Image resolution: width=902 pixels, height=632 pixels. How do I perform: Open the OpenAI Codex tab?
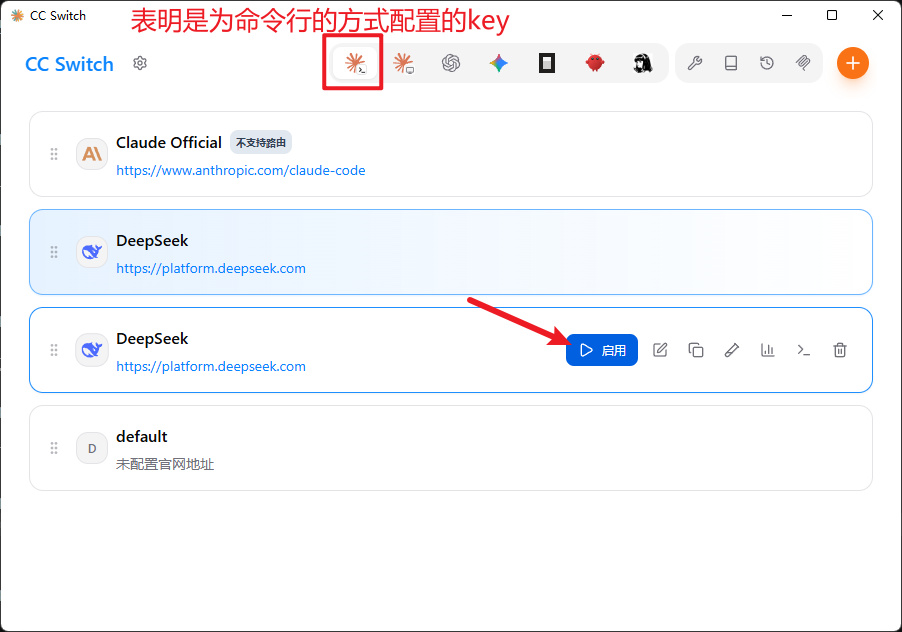(451, 63)
